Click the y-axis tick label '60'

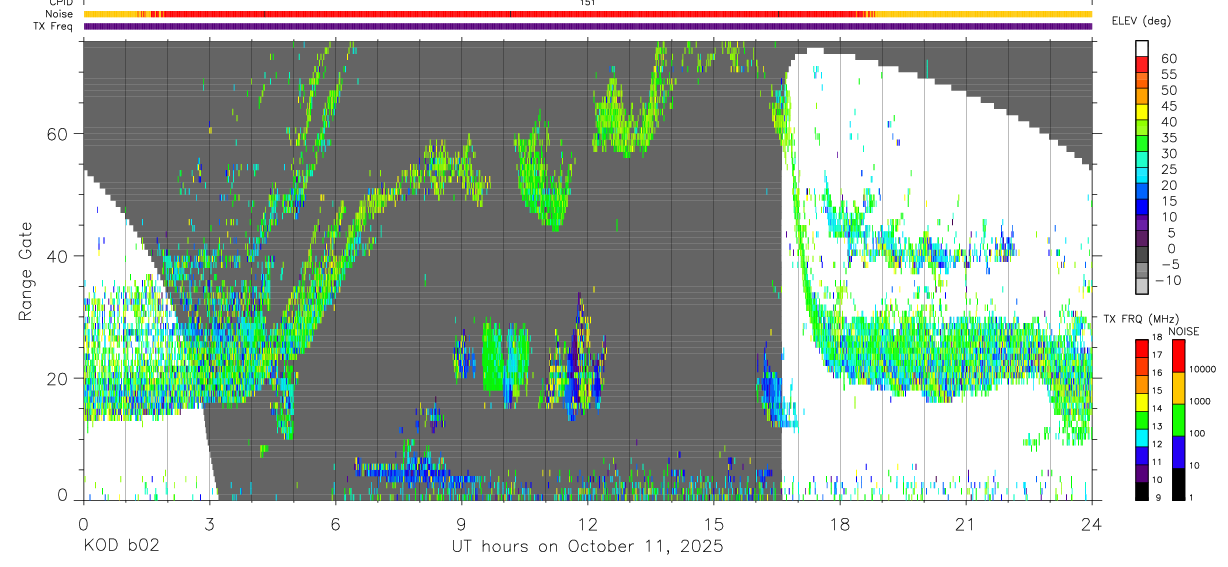click(59, 134)
